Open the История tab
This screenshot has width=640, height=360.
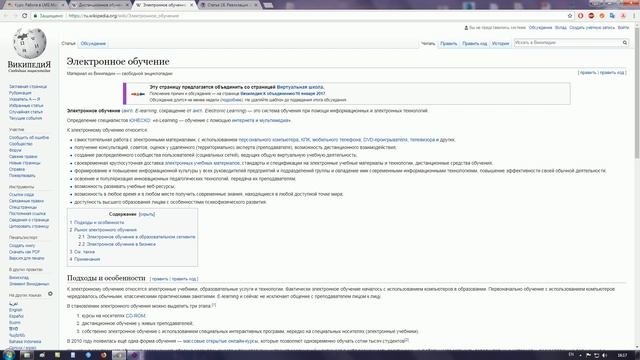500,43
